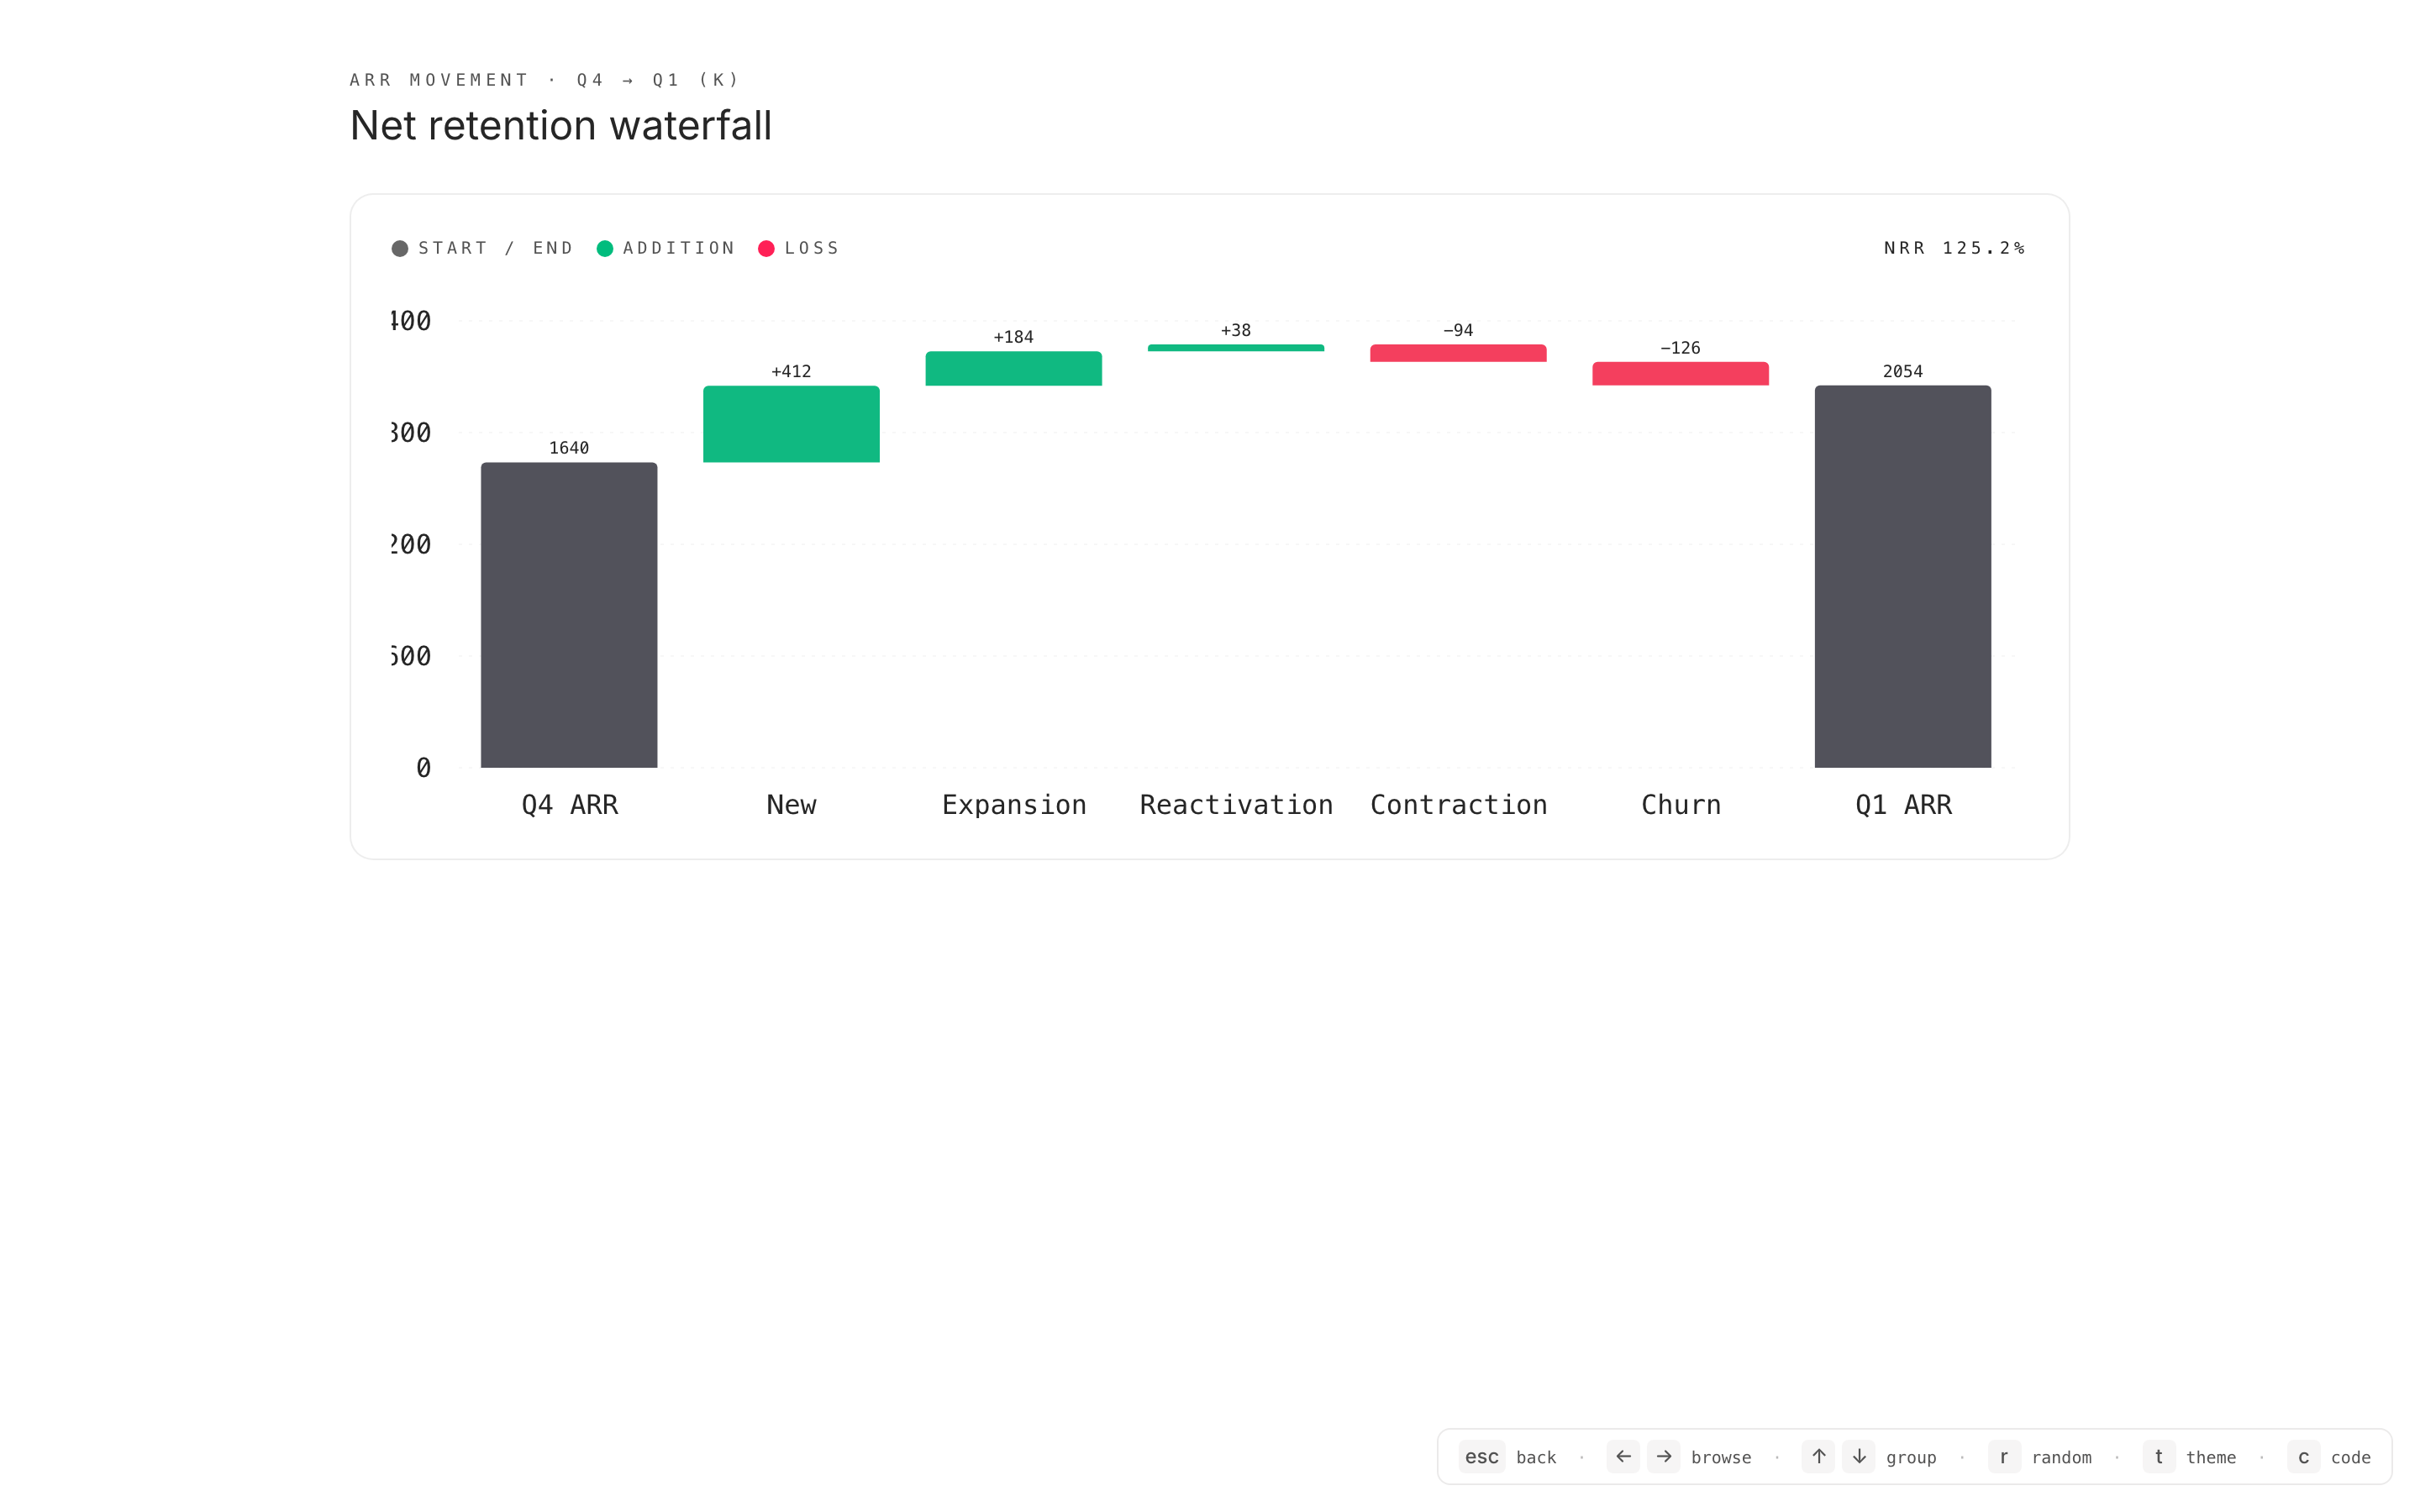The height and width of the screenshot is (1512, 2420).
Task: Click the Expansion bar
Action: (x=1013, y=368)
